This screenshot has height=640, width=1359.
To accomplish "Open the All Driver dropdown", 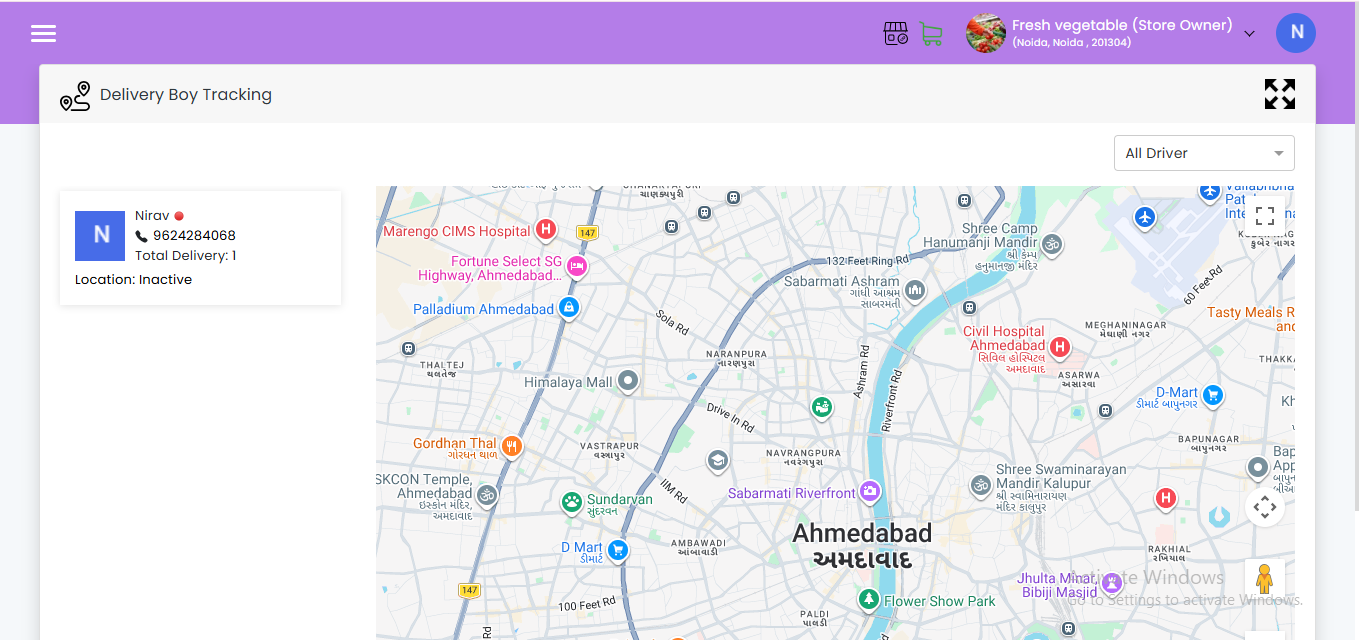I will pos(1204,153).
